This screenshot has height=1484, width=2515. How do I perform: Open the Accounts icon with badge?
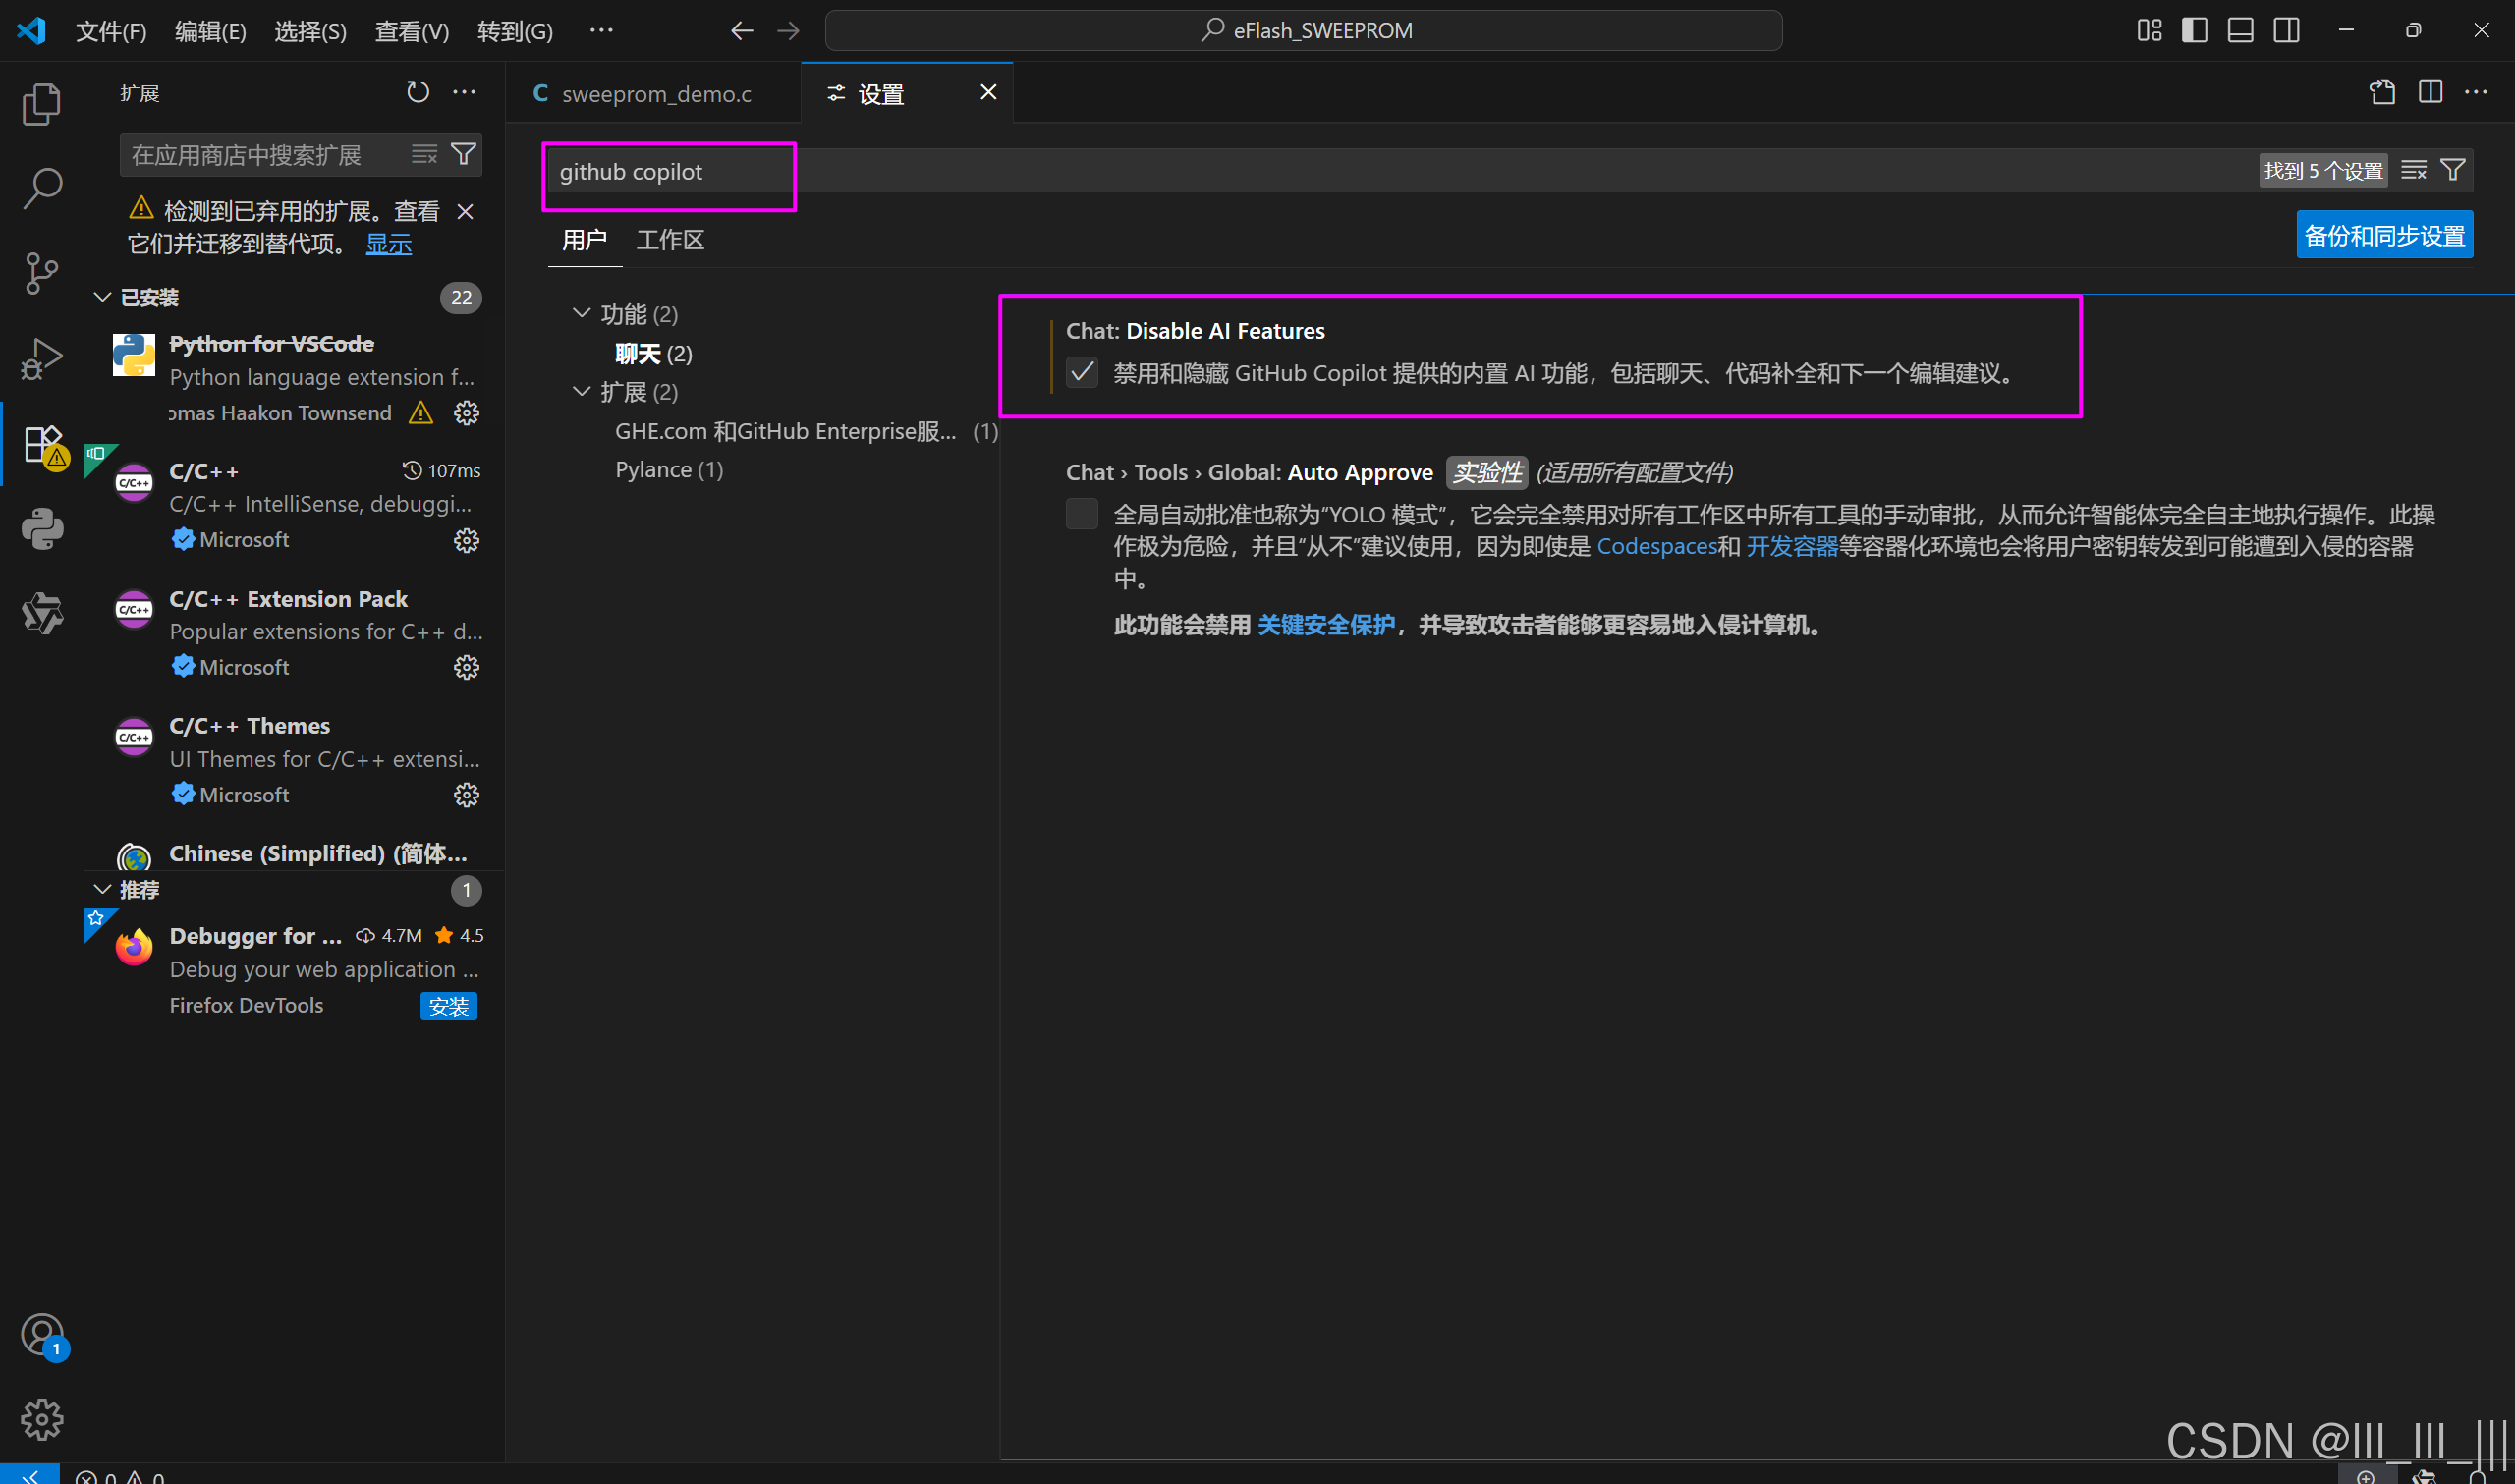click(41, 1335)
